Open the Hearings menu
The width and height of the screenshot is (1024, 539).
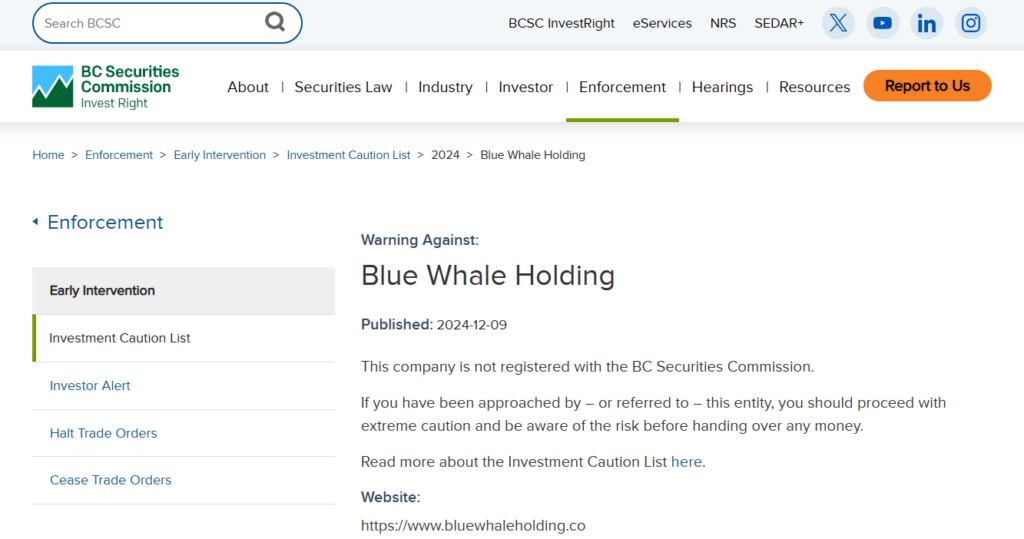[722, 87]
